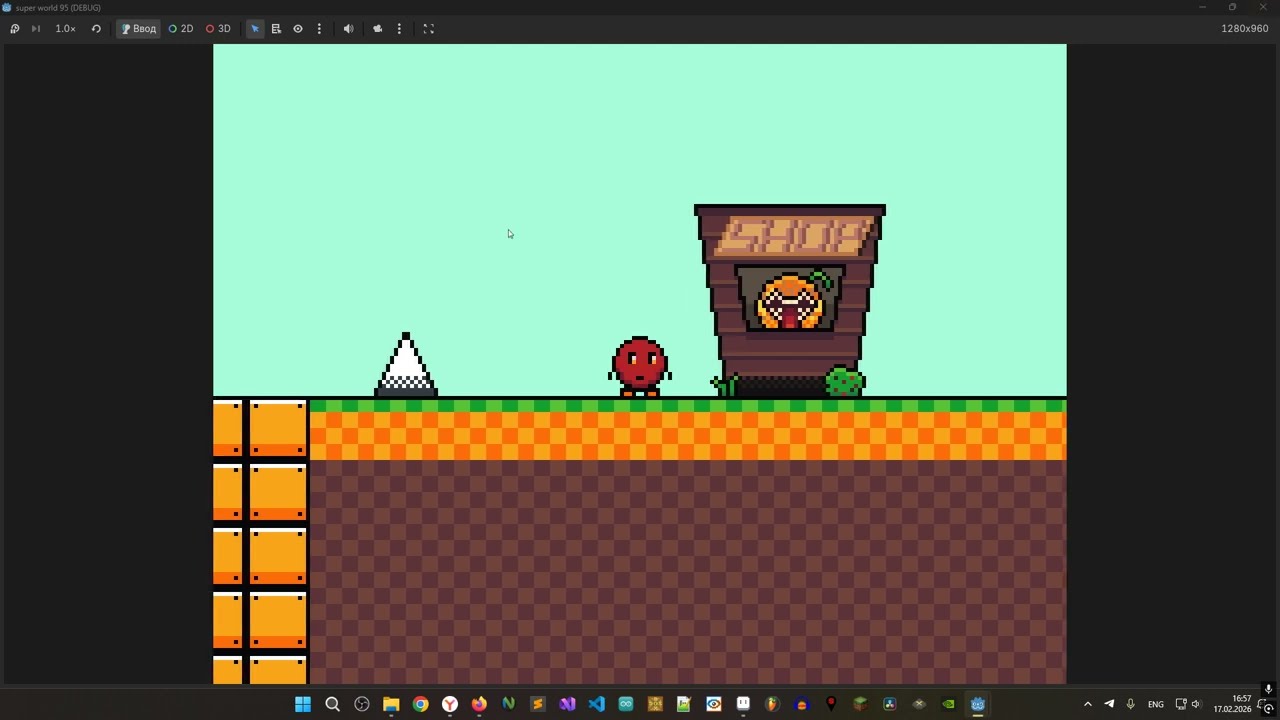
Task: Click the shop building with the orange shopkeeper
Action: click(790, 300)
